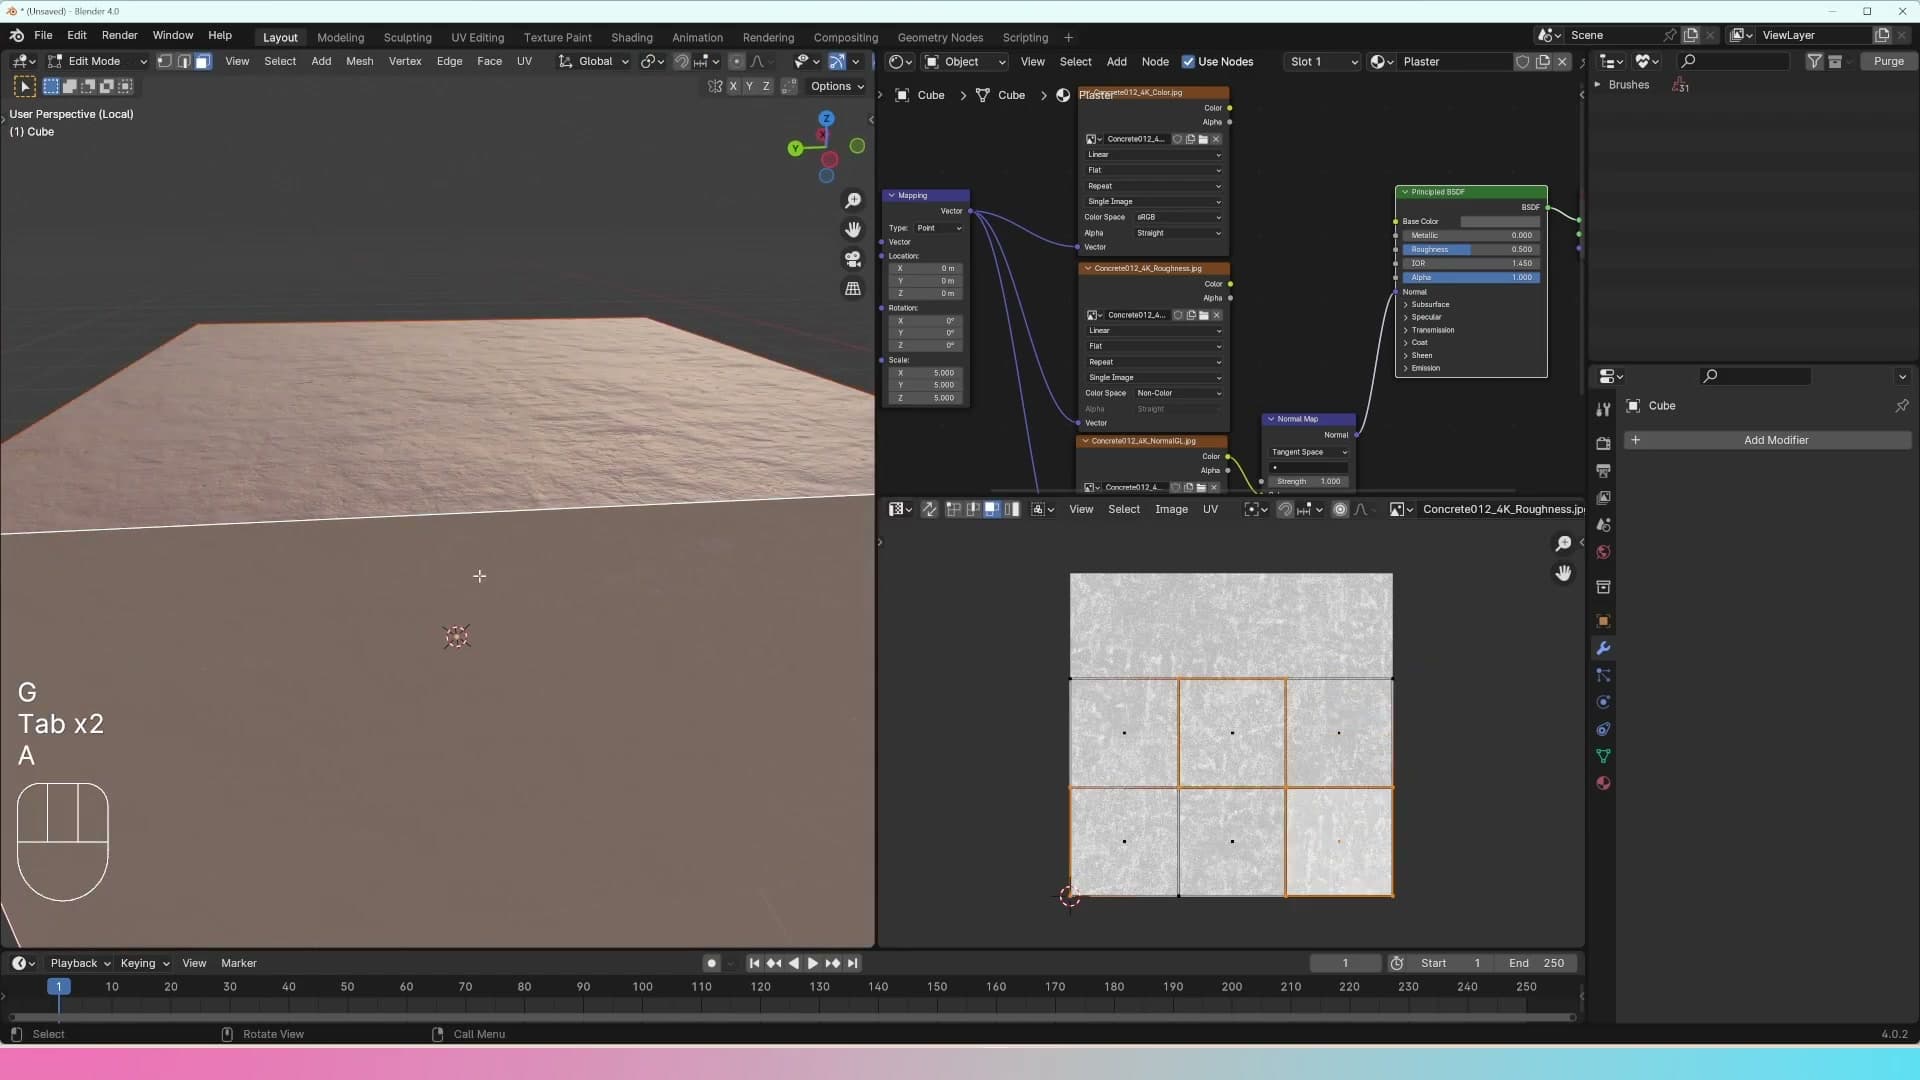Open the Global transform orientation dropdown
1920x1080 pixels.
594,62
